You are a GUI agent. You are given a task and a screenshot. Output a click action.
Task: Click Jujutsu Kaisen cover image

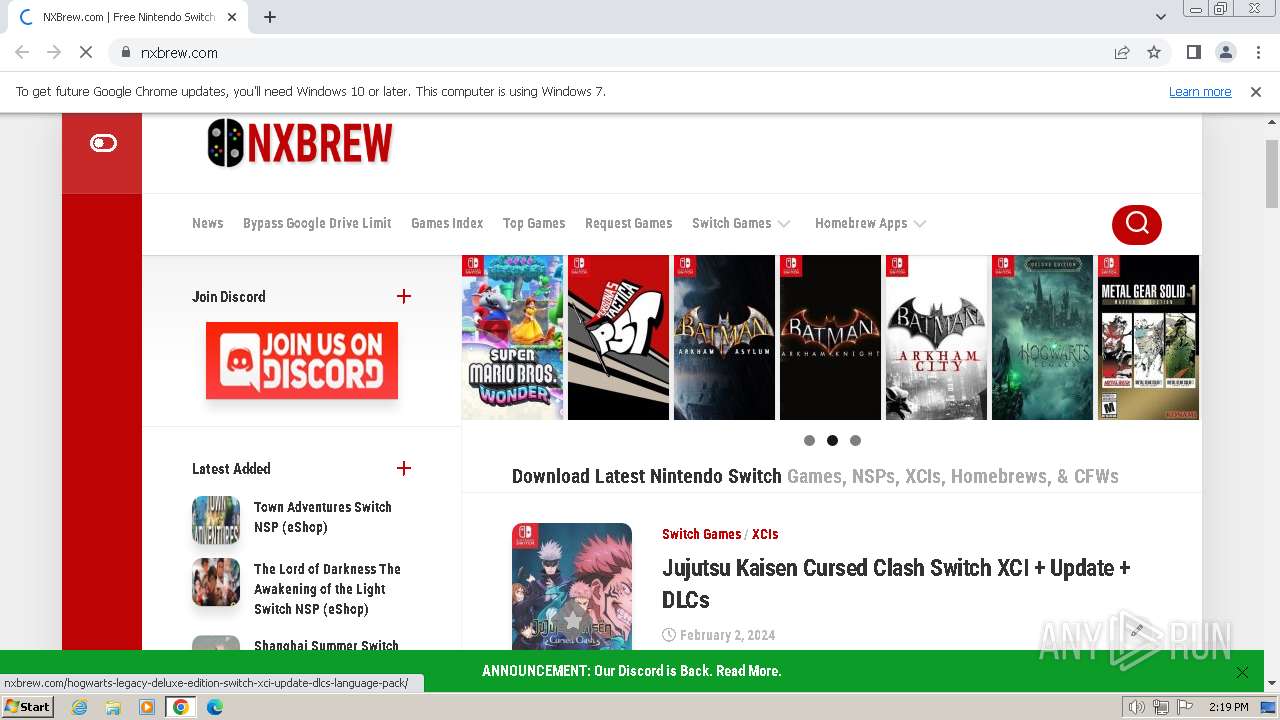pos(572,586)
